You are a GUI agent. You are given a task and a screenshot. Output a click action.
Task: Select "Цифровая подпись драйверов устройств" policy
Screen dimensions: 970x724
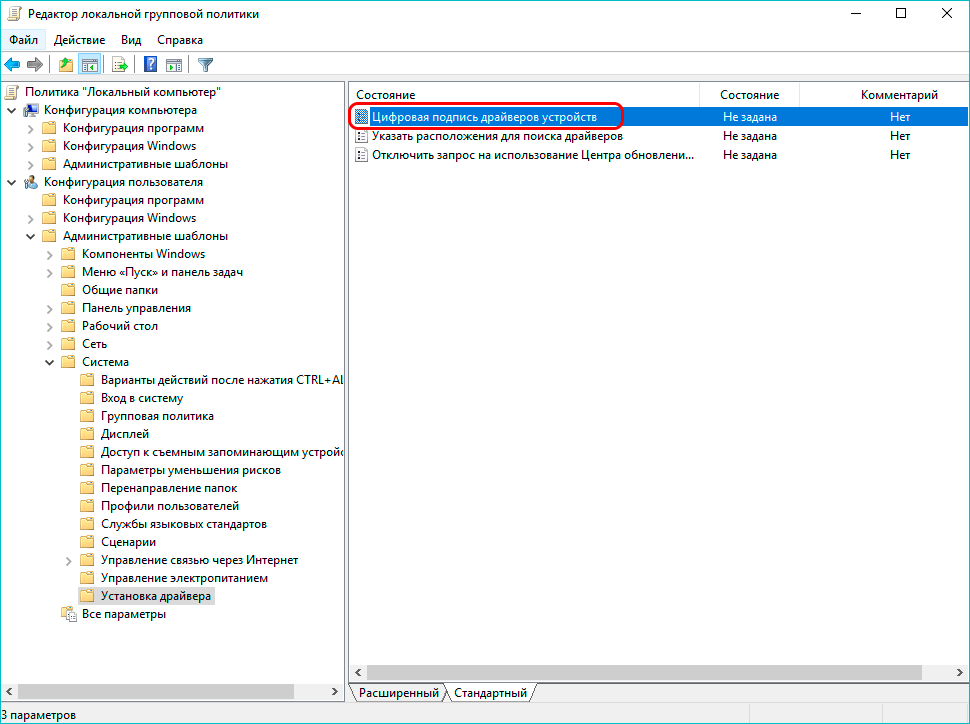pyautogui.click(x=484, y=117)
